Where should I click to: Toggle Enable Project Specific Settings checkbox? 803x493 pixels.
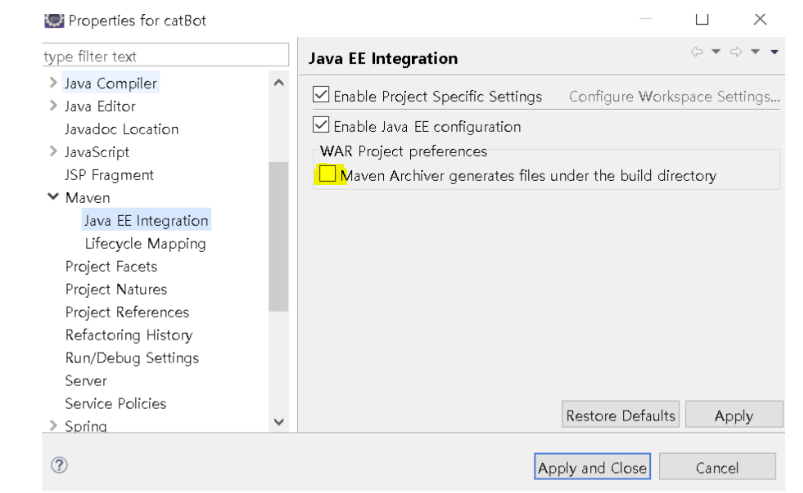click(x=321, y=96)
